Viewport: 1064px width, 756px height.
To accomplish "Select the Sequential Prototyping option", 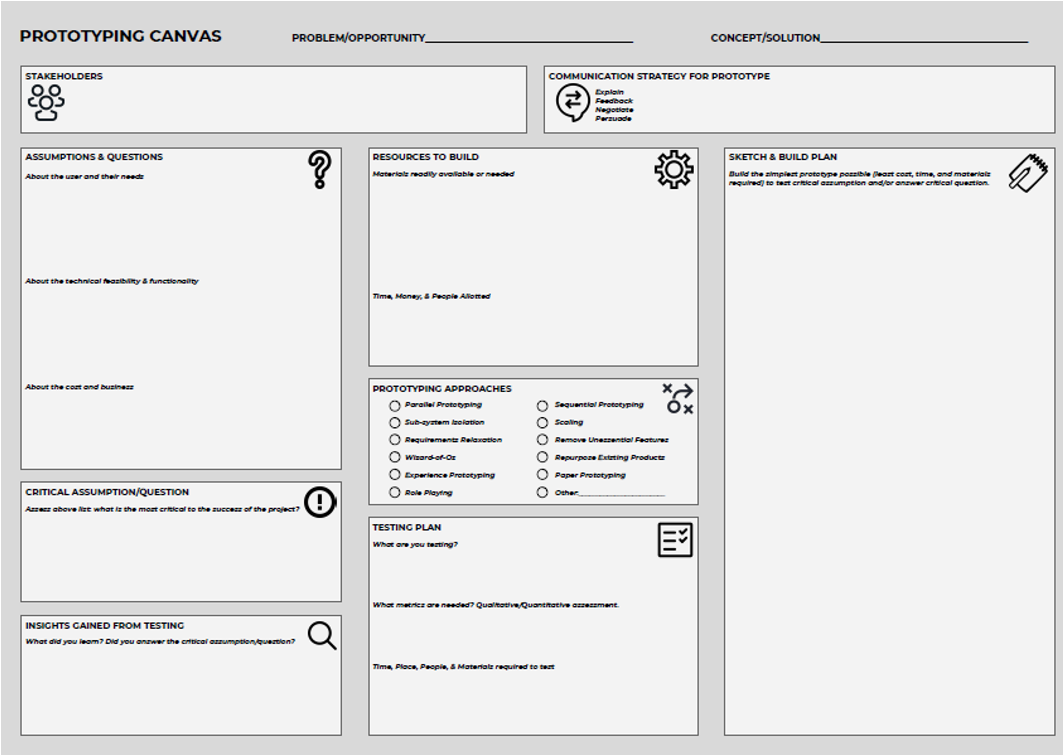I will tap(542, 406).
